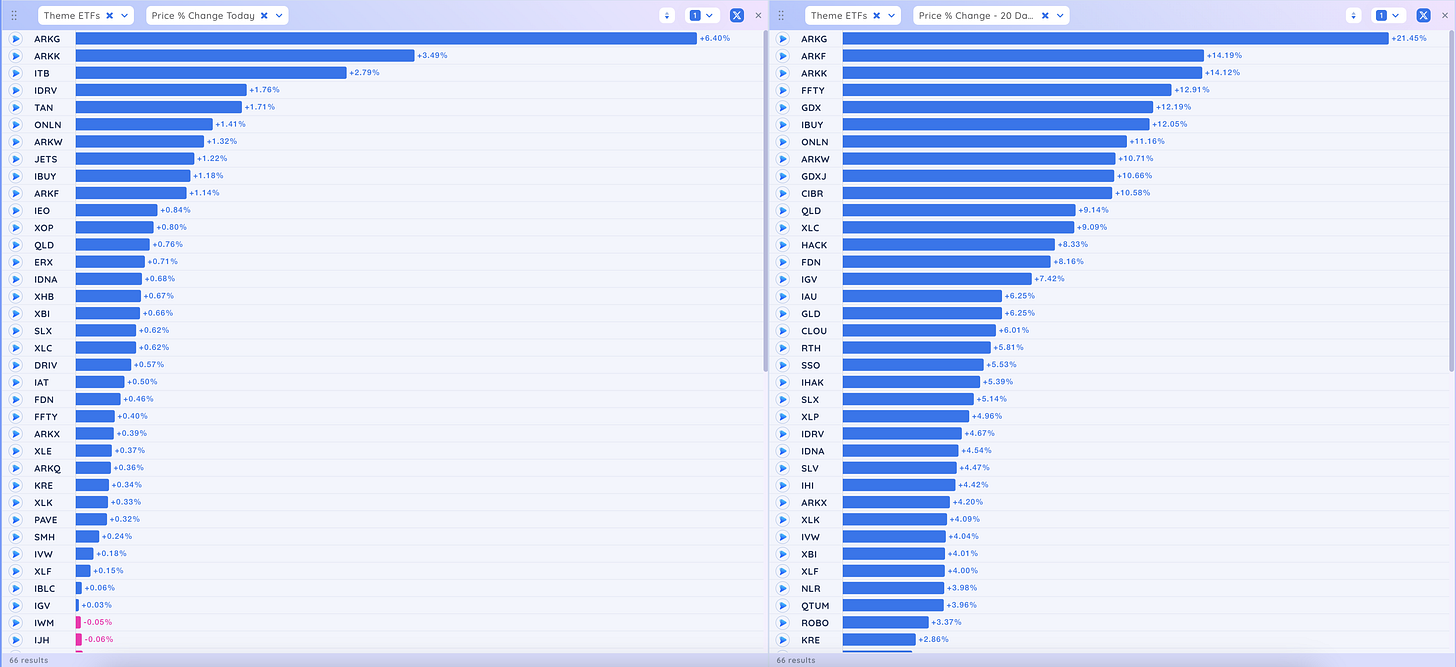This screenshot has width=1456, height=667.
Task: Clear the Price % Change - 20 Day selection
Action: pos(1045,16)
